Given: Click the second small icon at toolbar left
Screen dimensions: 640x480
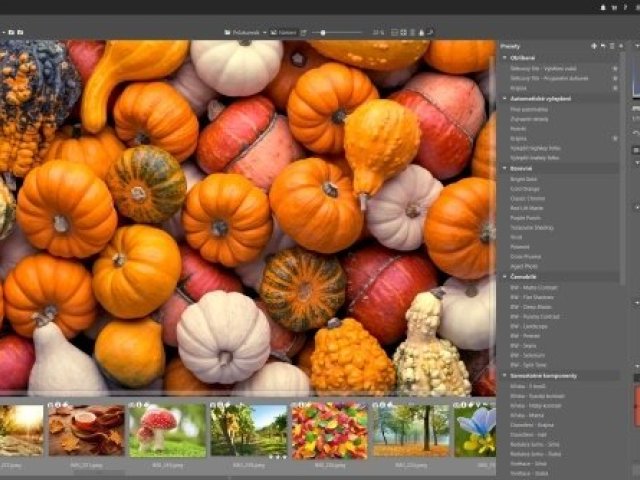Looking at the screenshot, I should click(20, 32).
